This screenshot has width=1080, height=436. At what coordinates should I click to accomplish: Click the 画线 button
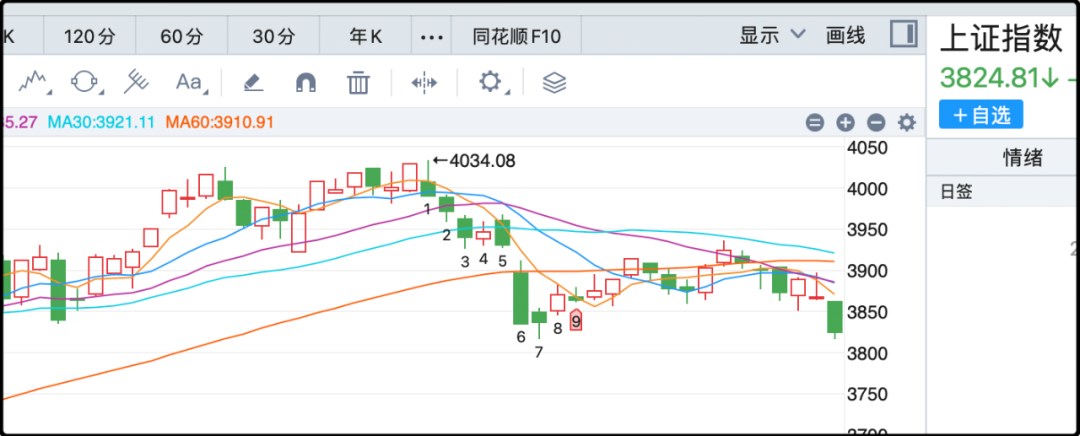(846, 35)
